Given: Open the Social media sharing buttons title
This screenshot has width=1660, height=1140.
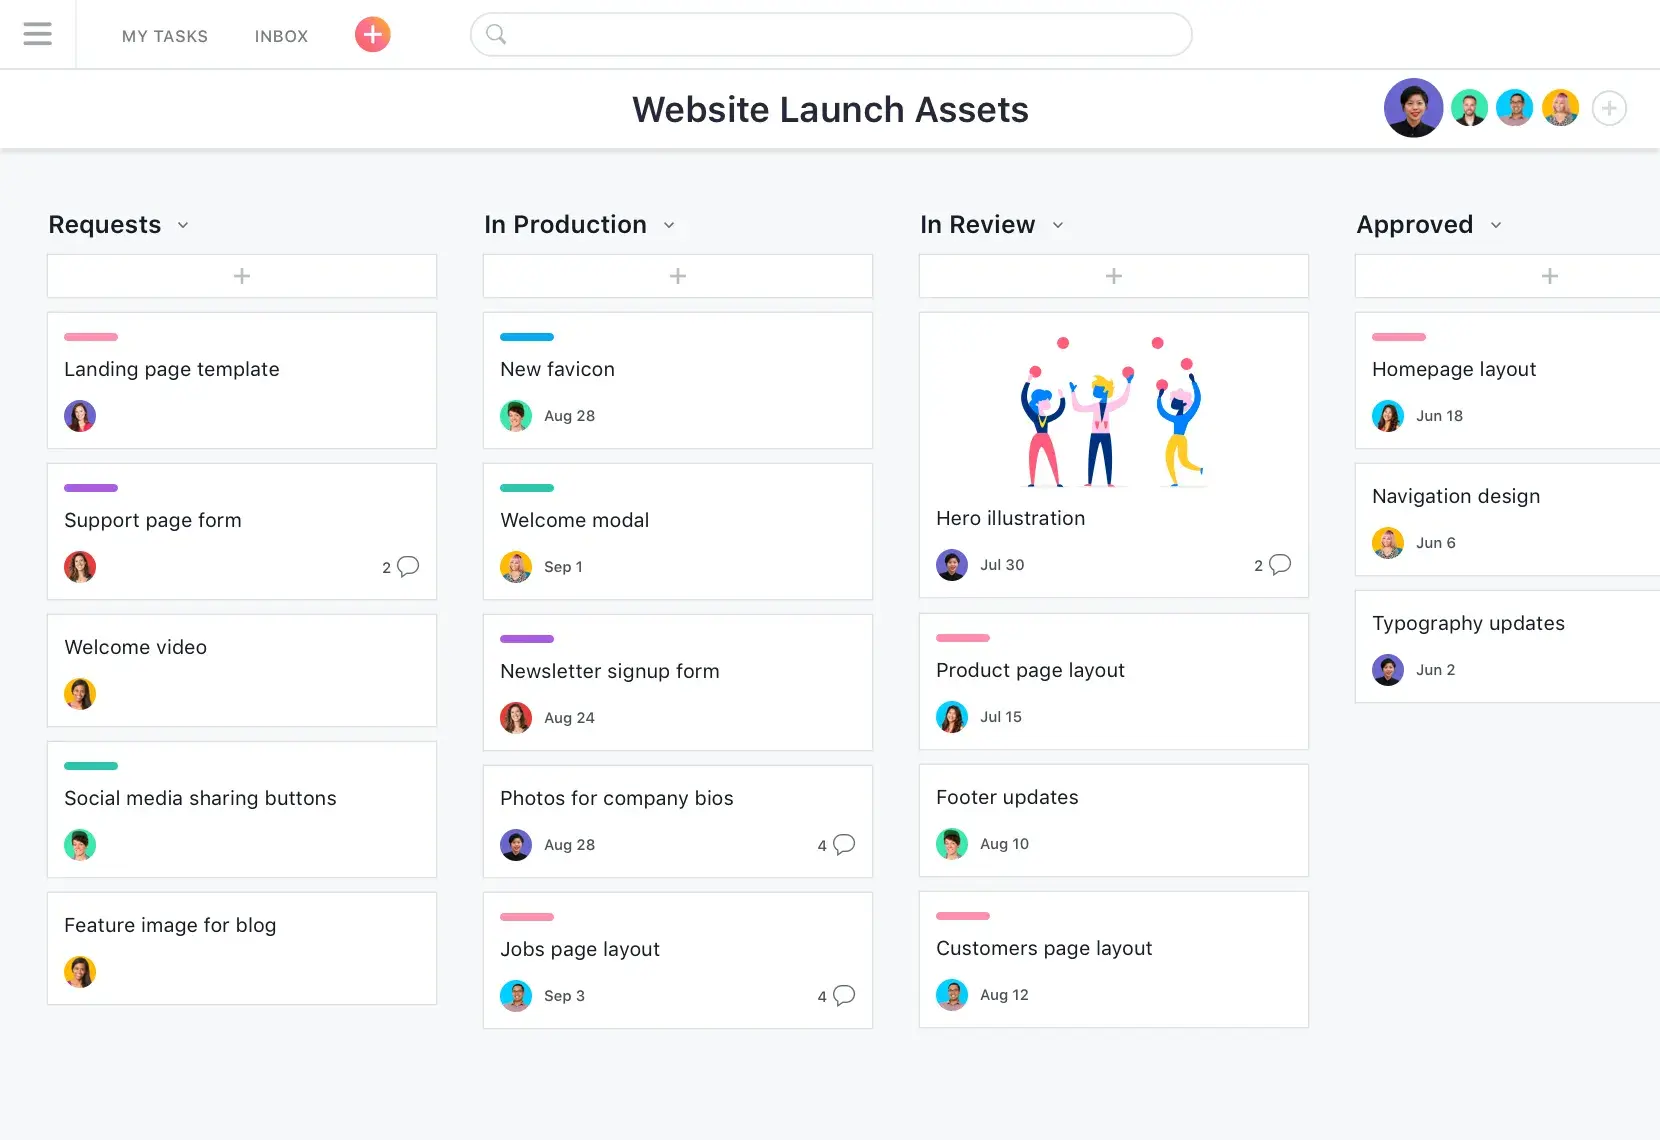Looking at the screenshot, I should tap(200, 798).
